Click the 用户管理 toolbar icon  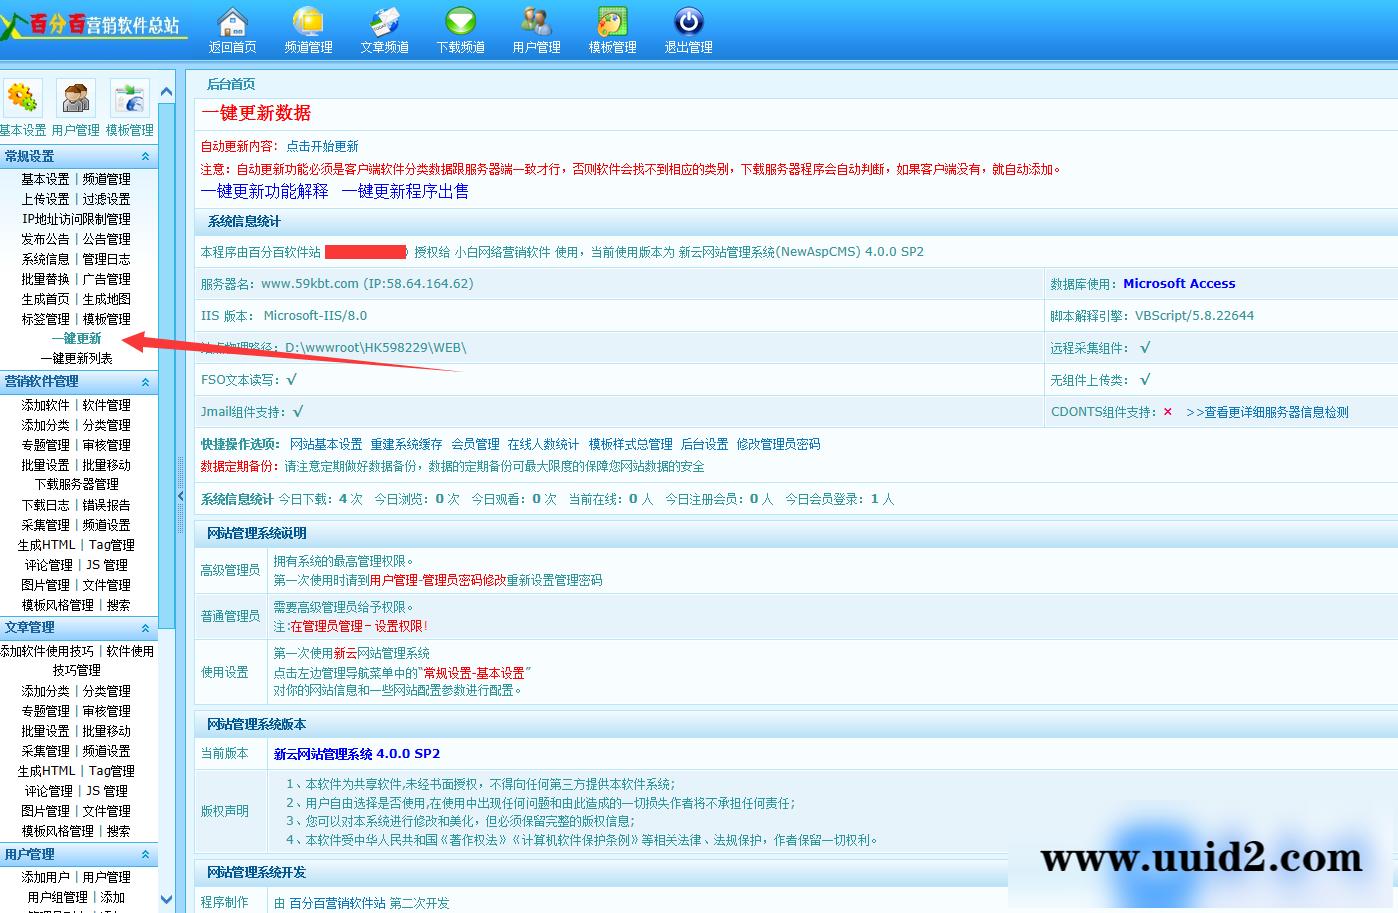(536, 28)
